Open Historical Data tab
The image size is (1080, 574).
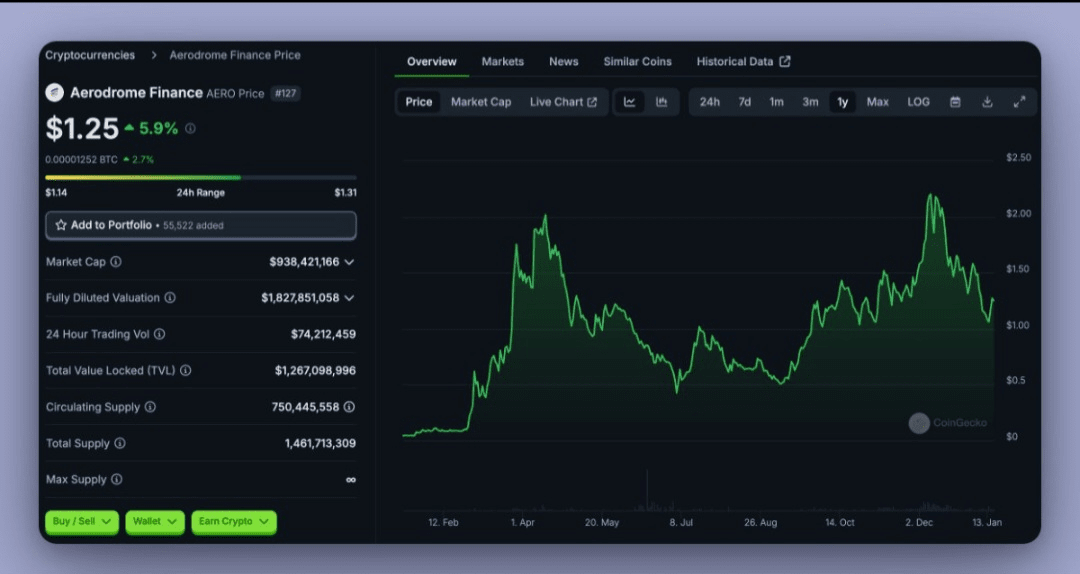pyautogui.click(x=743, y=61)
